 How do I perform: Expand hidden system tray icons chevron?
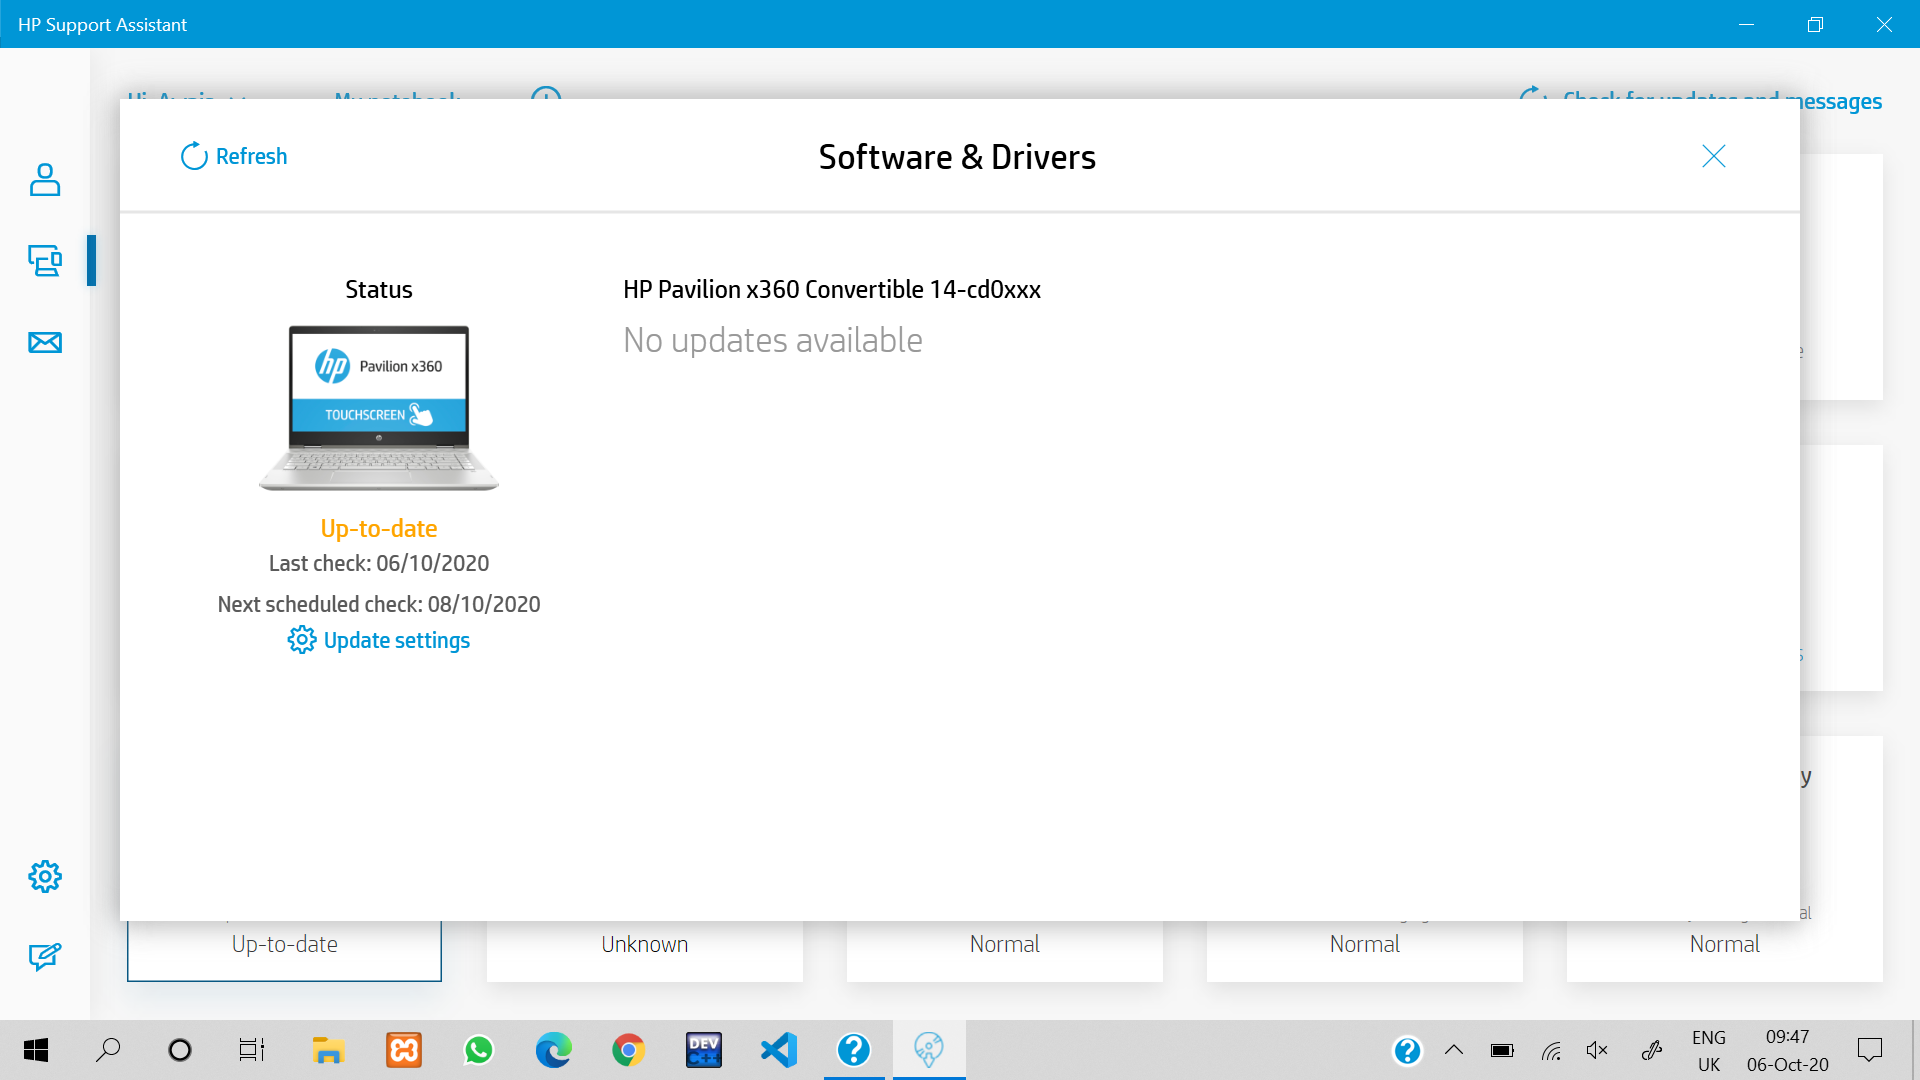click(x=1454, y=1050)
